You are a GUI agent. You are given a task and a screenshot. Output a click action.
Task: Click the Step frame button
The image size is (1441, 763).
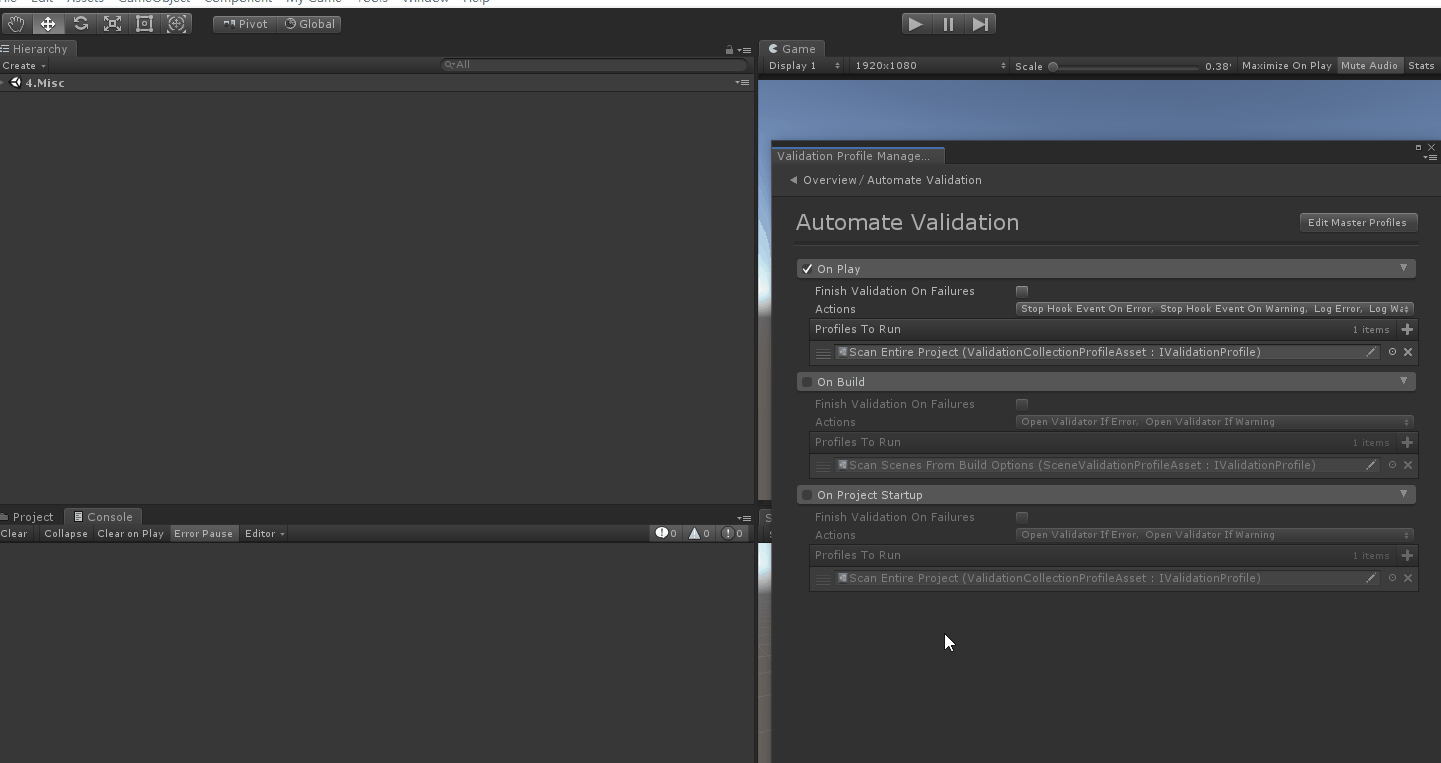[x=980, y=24]
